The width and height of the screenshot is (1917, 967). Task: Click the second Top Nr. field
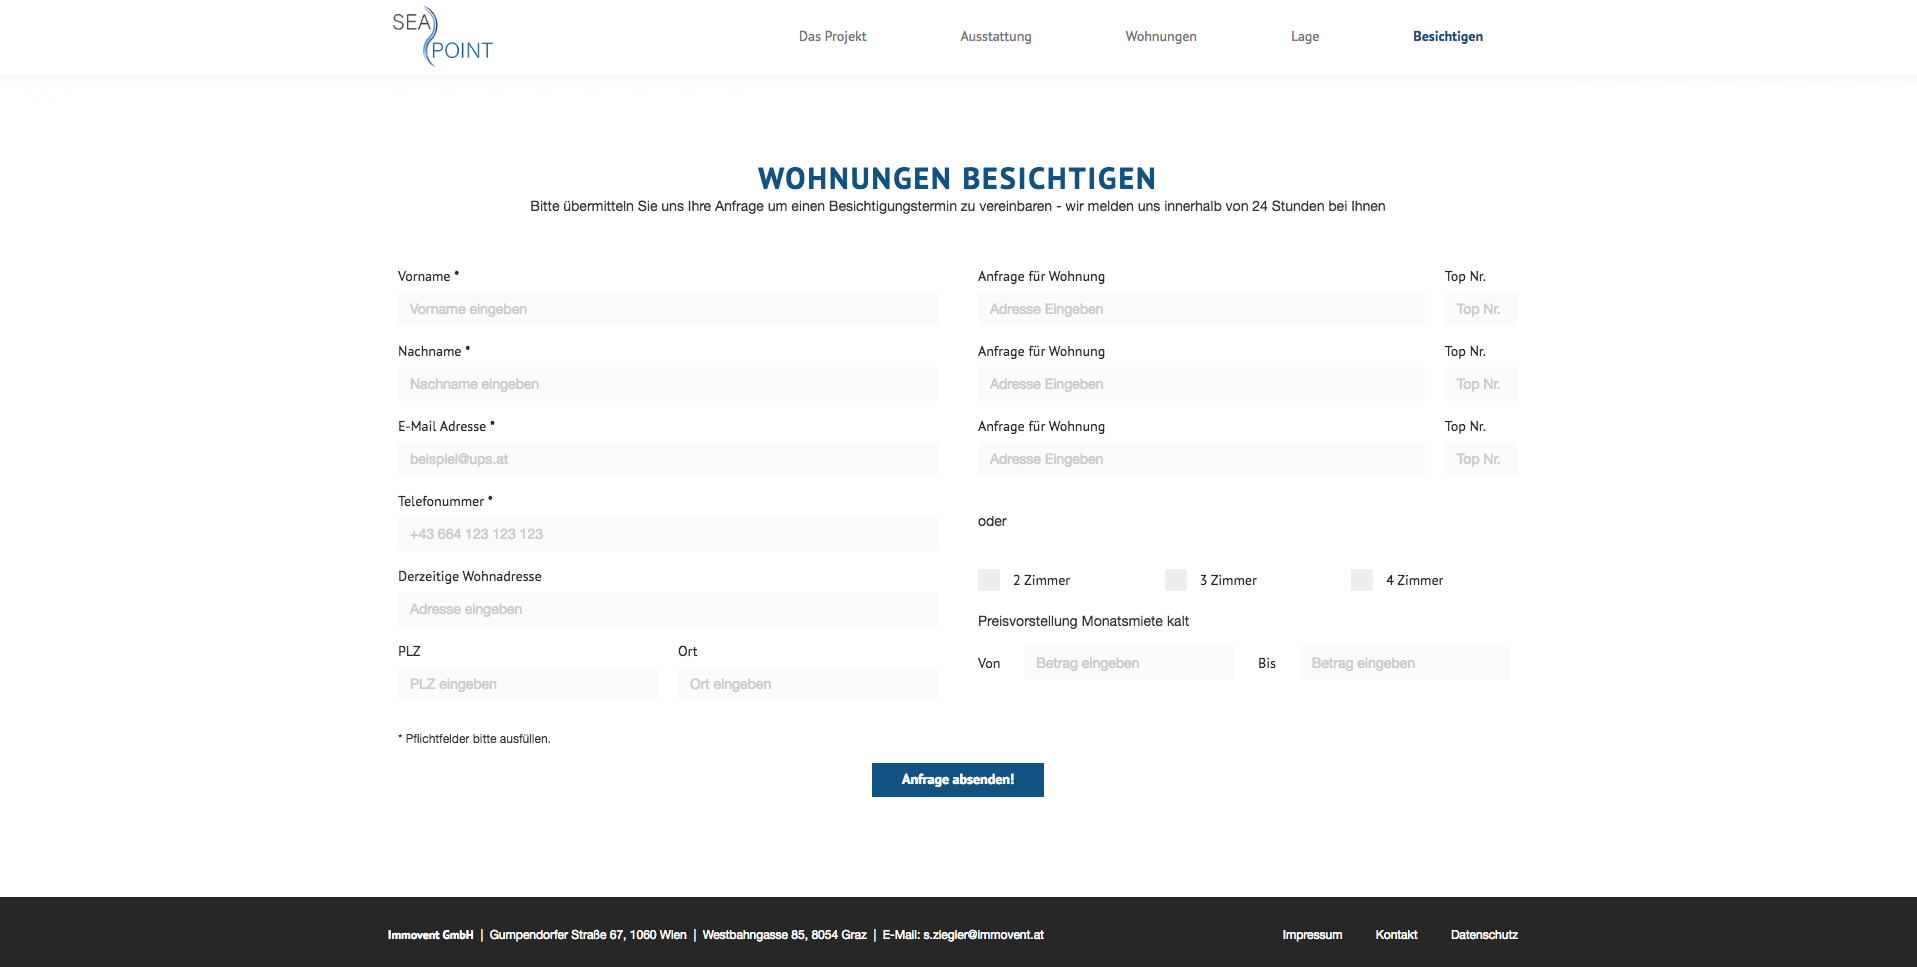(1481, 384)
